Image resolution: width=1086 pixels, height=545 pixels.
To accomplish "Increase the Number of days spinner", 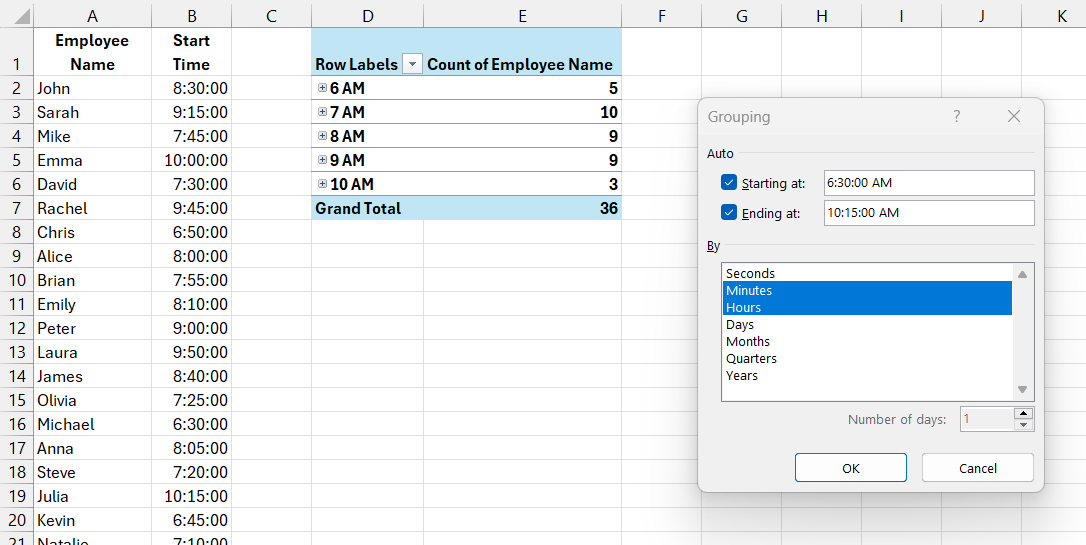I will click(x=1024, y=413).
